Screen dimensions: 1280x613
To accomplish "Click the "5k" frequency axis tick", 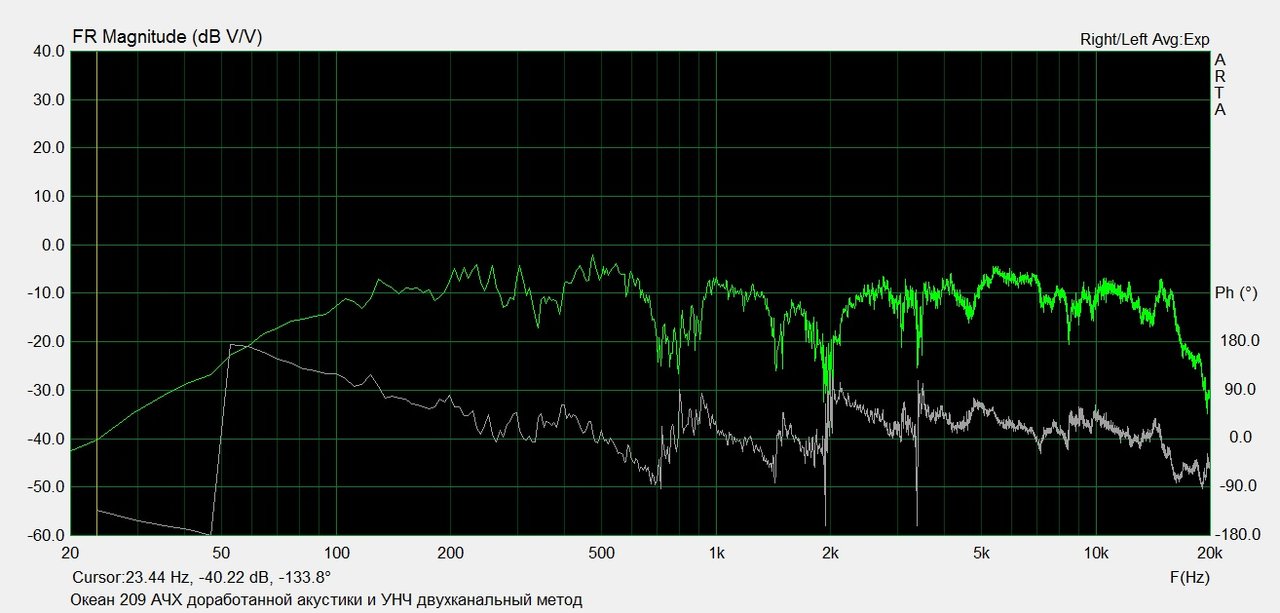I will point(981,554).
